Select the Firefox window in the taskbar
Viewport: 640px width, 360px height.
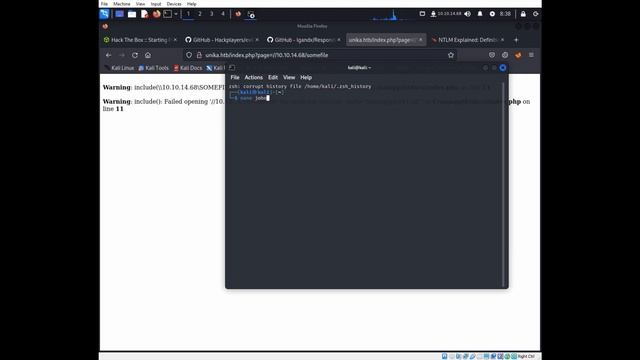(x=238, y=14)
